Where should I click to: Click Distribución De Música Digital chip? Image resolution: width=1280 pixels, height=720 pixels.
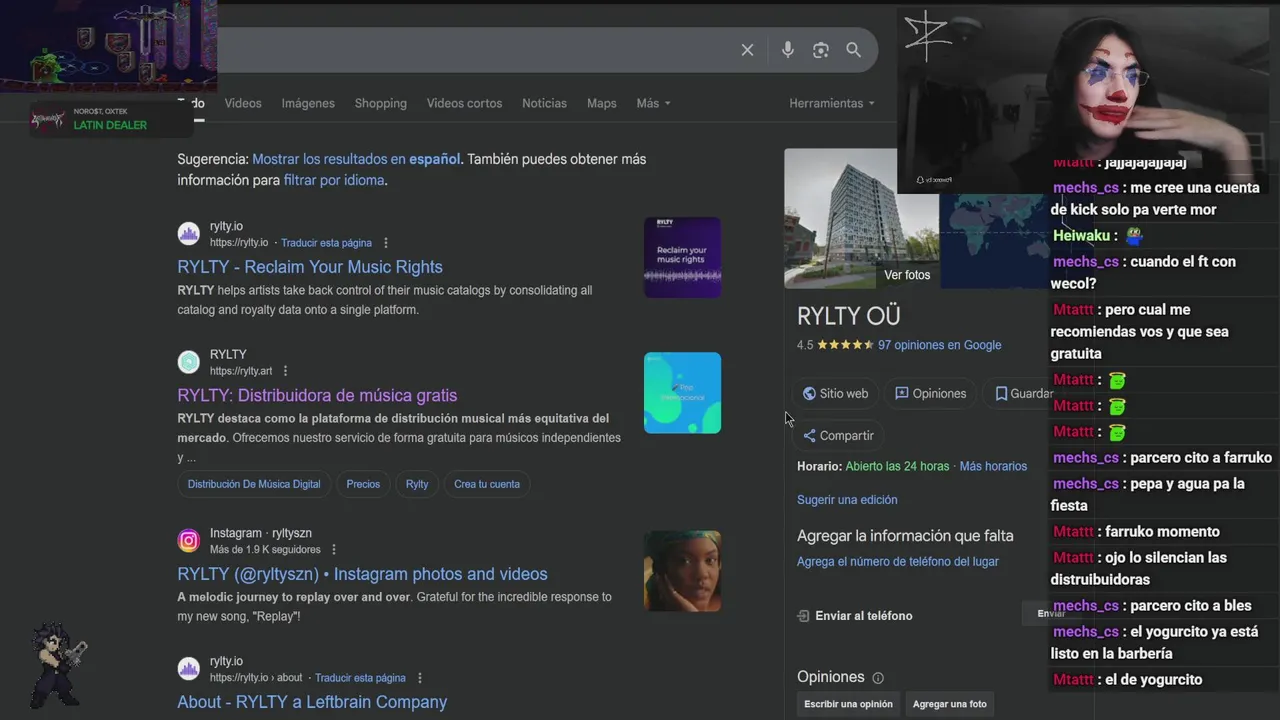pos(254,484)
